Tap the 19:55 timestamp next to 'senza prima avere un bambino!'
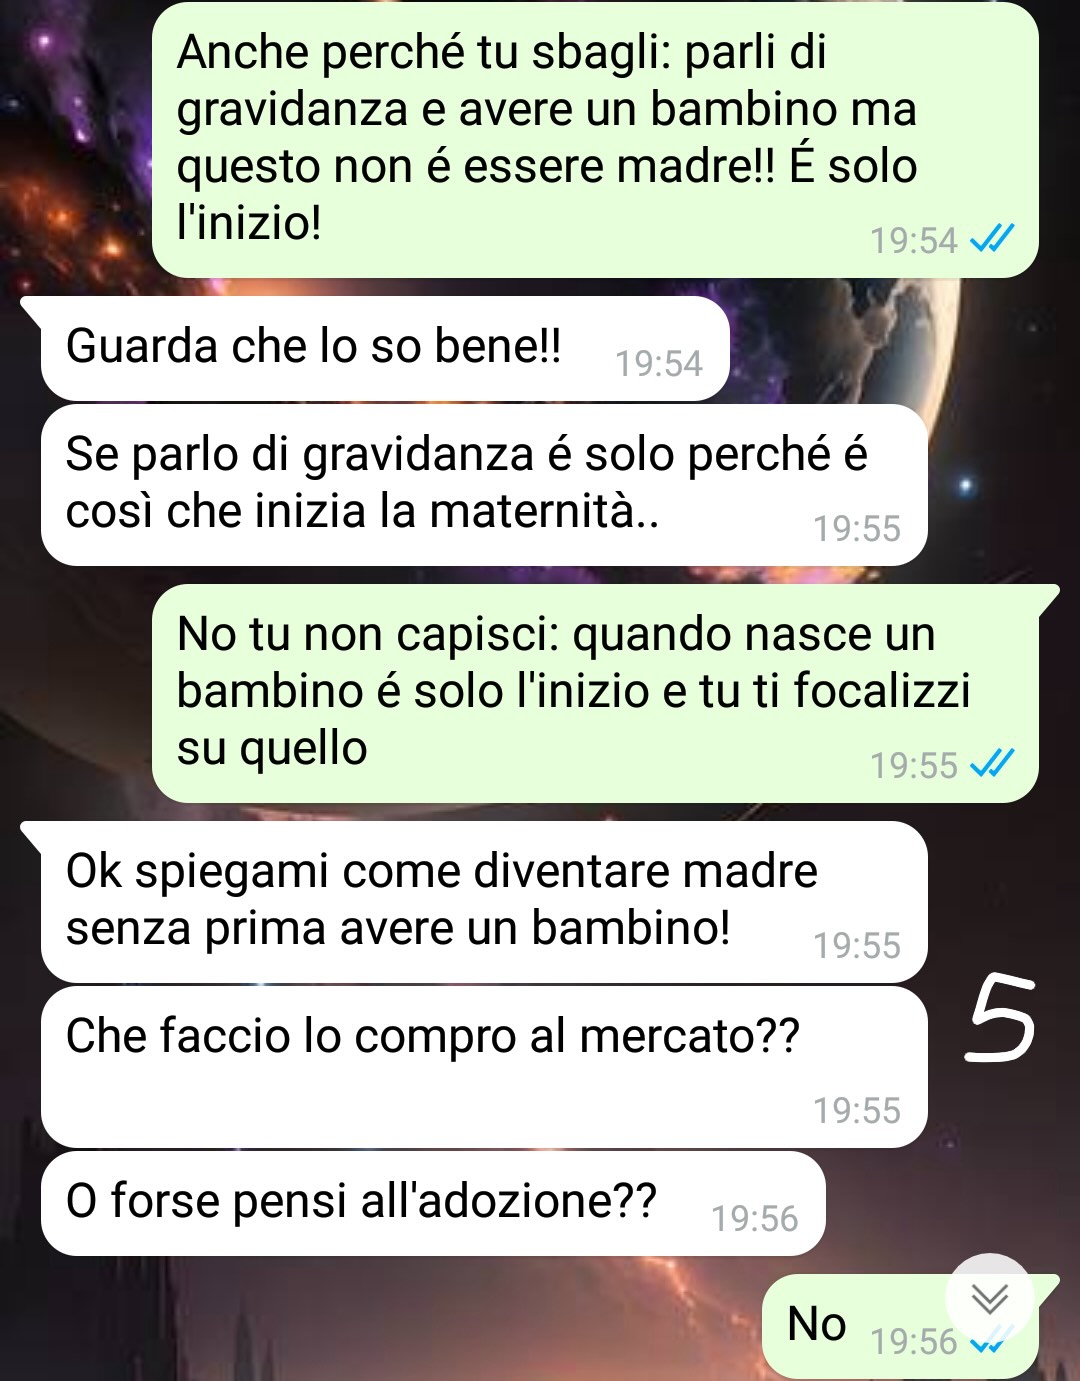This screenshot has height=1381, width=1080. pos(856,945)
